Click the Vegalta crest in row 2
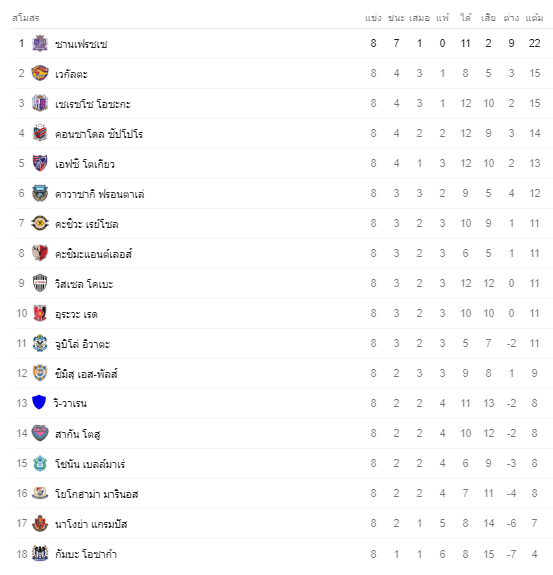The width and height of the screenshot is (553, 575). (40, 73)
